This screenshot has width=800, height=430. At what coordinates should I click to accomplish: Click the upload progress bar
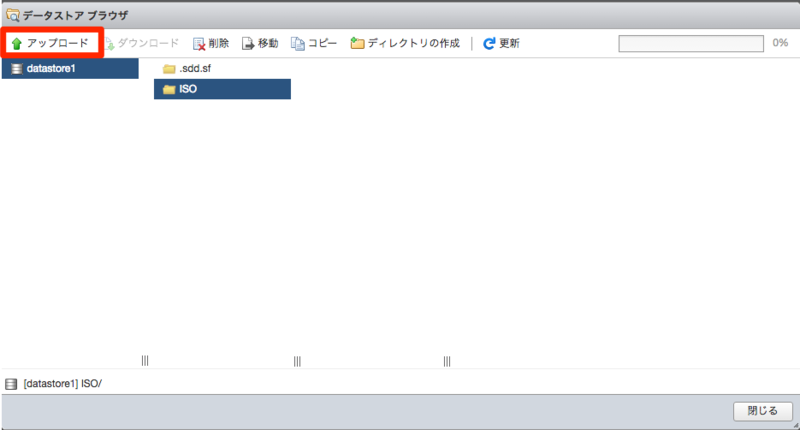[691, 43]
